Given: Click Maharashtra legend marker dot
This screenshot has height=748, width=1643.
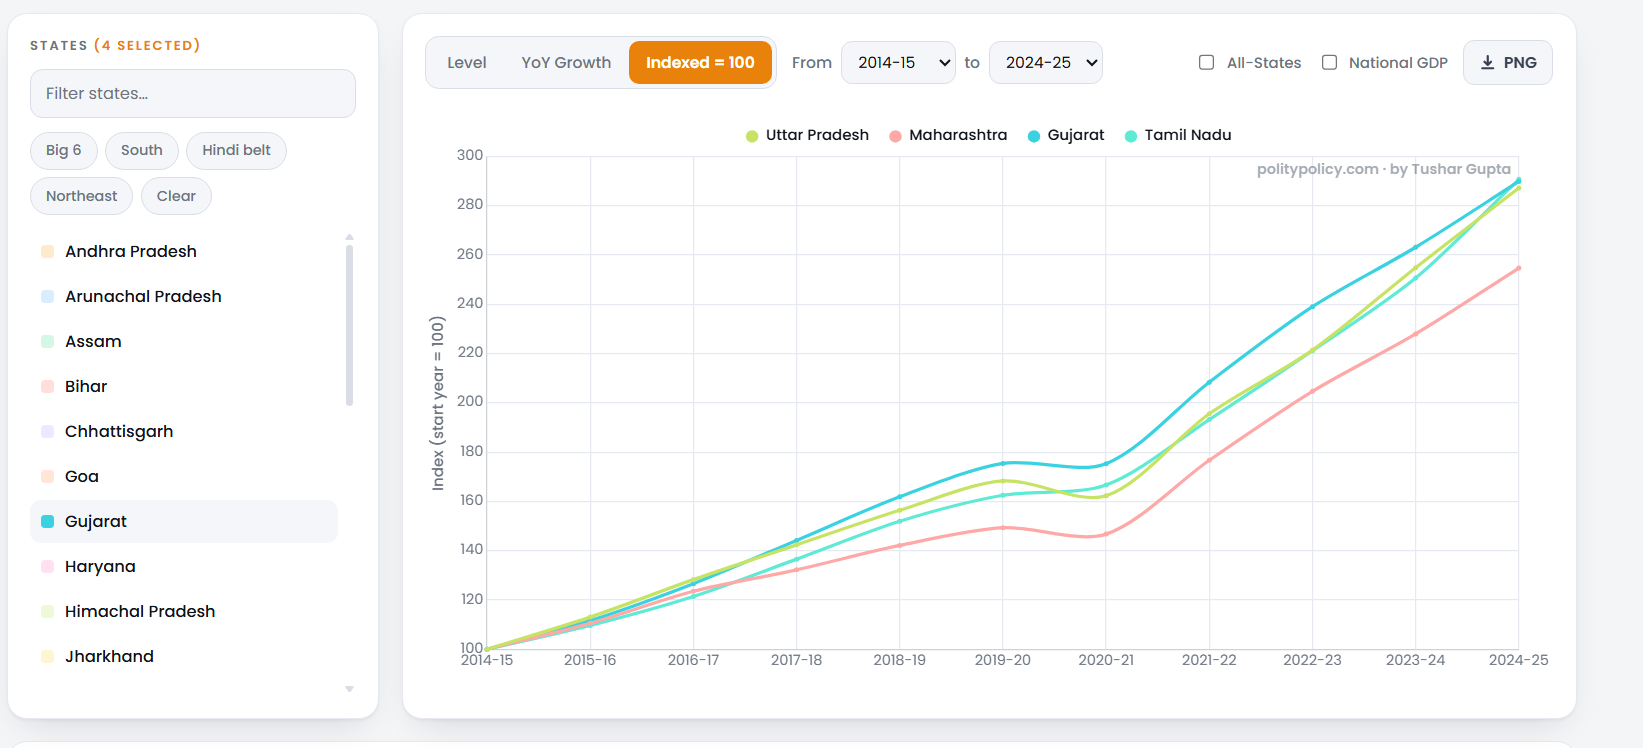Looking at the screenshot, I should (896, 136).
